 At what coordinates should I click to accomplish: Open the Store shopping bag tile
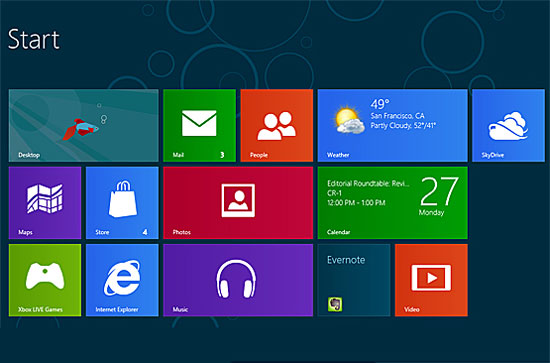click(122, 203)
